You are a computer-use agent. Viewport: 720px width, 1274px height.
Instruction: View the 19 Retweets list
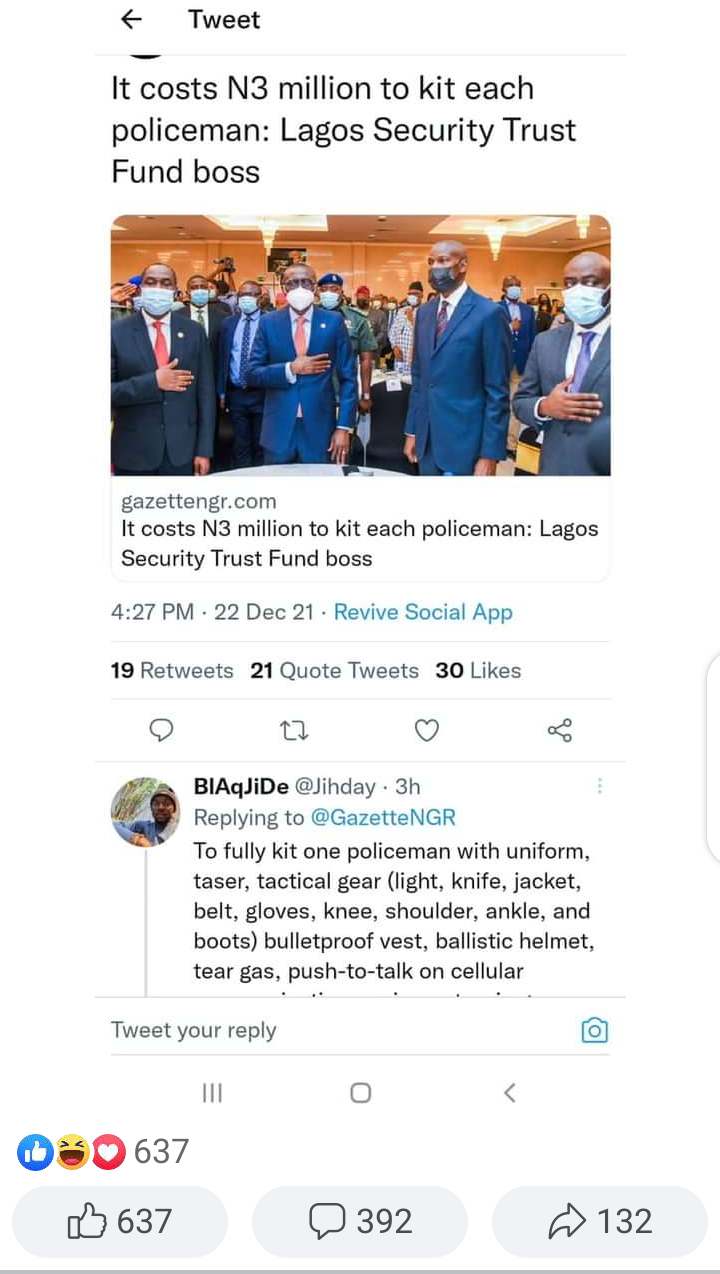click(x=172, y=670)
